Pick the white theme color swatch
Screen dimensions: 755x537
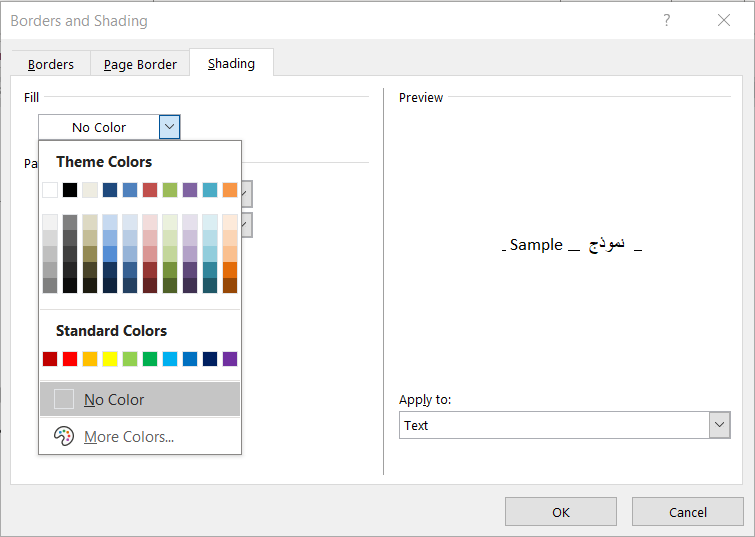(50, 190)
